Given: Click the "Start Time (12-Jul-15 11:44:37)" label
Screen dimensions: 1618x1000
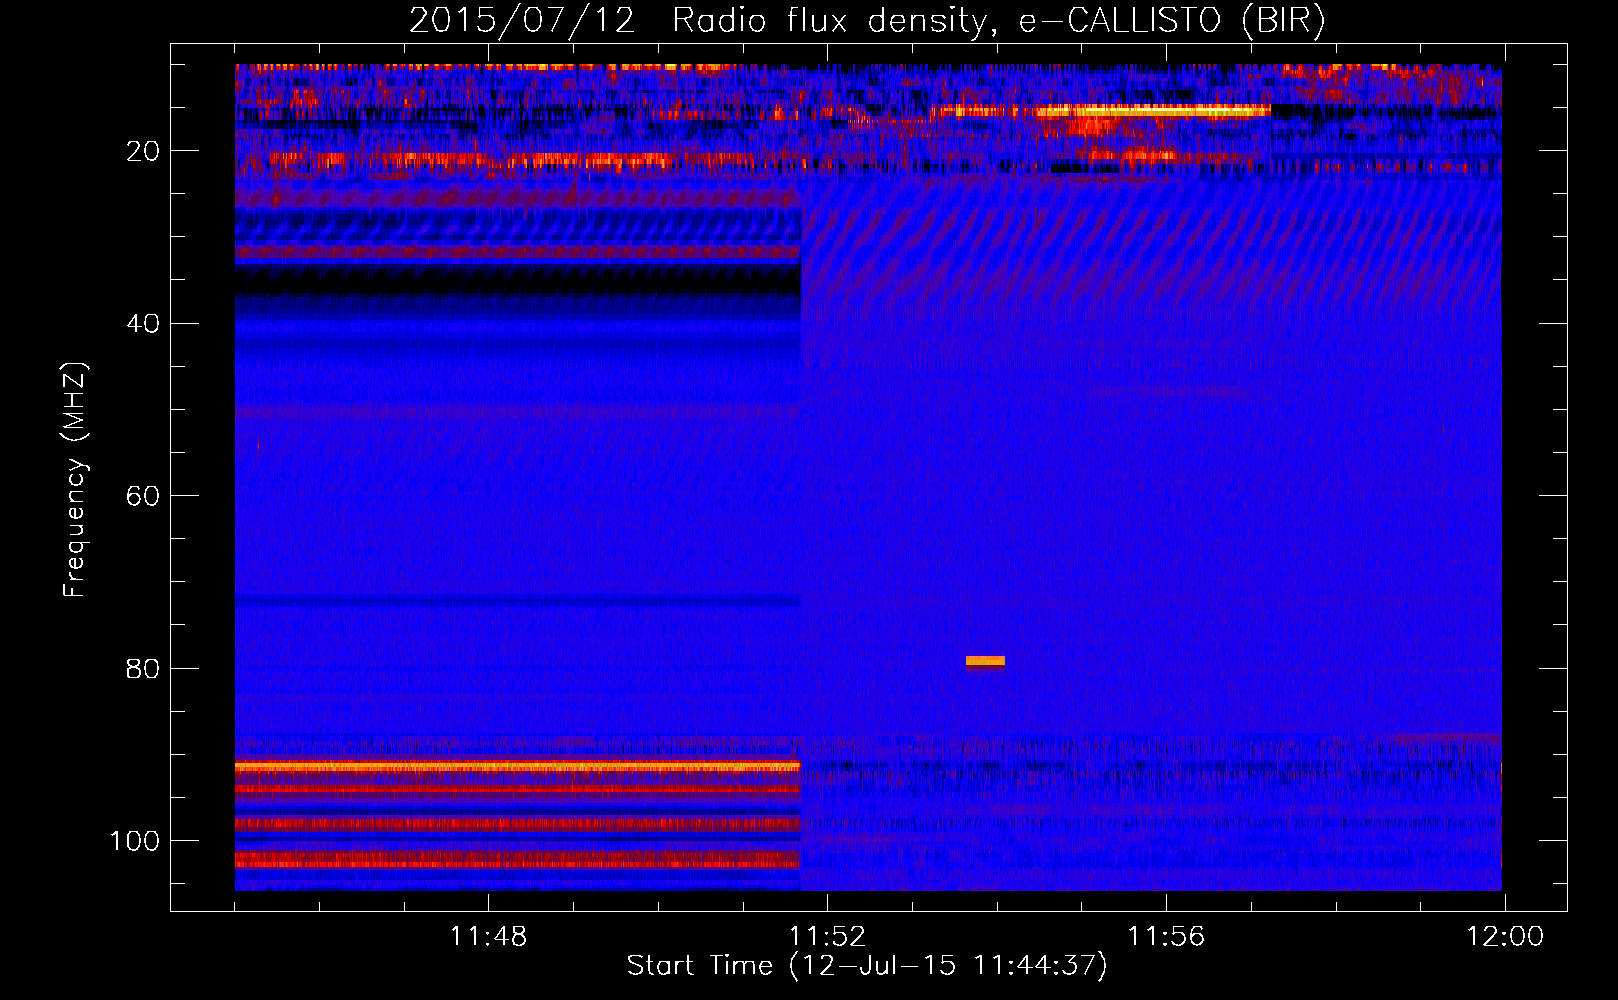Looking at the screenshot, I should [x=867, y=966].
